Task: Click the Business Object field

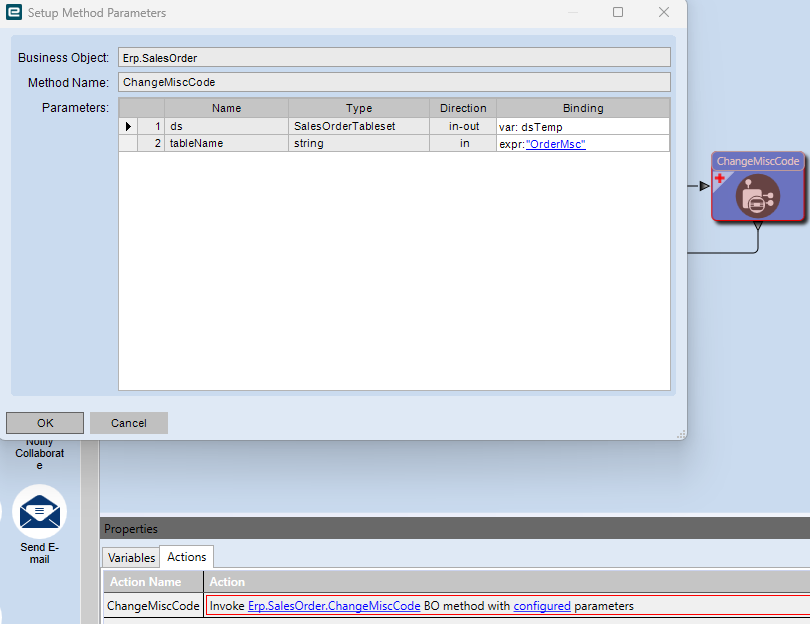Action: click(394, 57)
